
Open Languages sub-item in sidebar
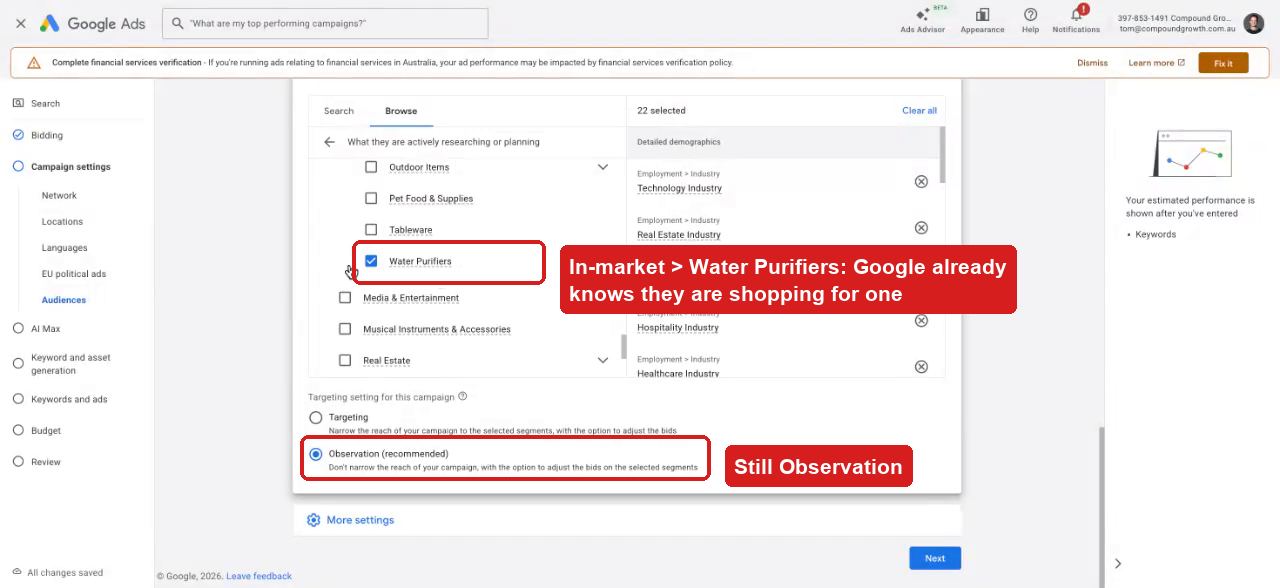[64, 248]
